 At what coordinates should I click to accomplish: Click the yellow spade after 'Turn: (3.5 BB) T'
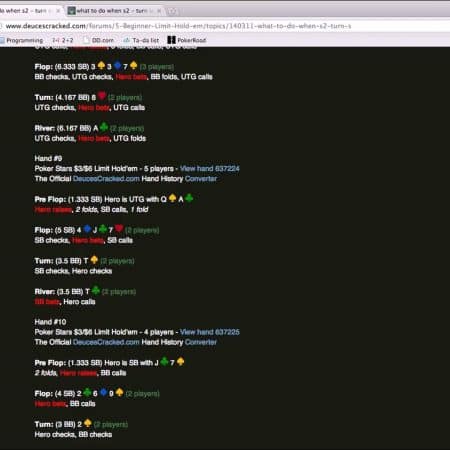point(94,260)
